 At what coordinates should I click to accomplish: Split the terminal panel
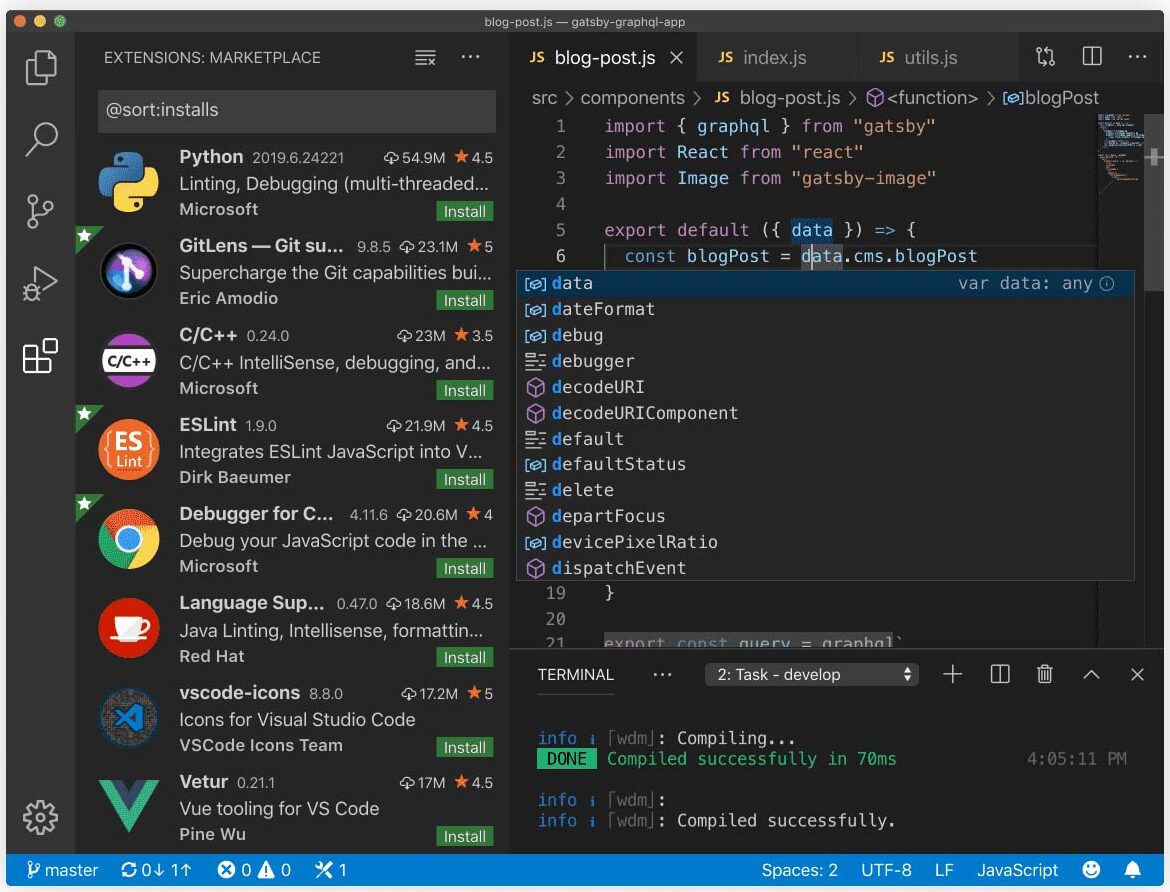pos(999,675)
